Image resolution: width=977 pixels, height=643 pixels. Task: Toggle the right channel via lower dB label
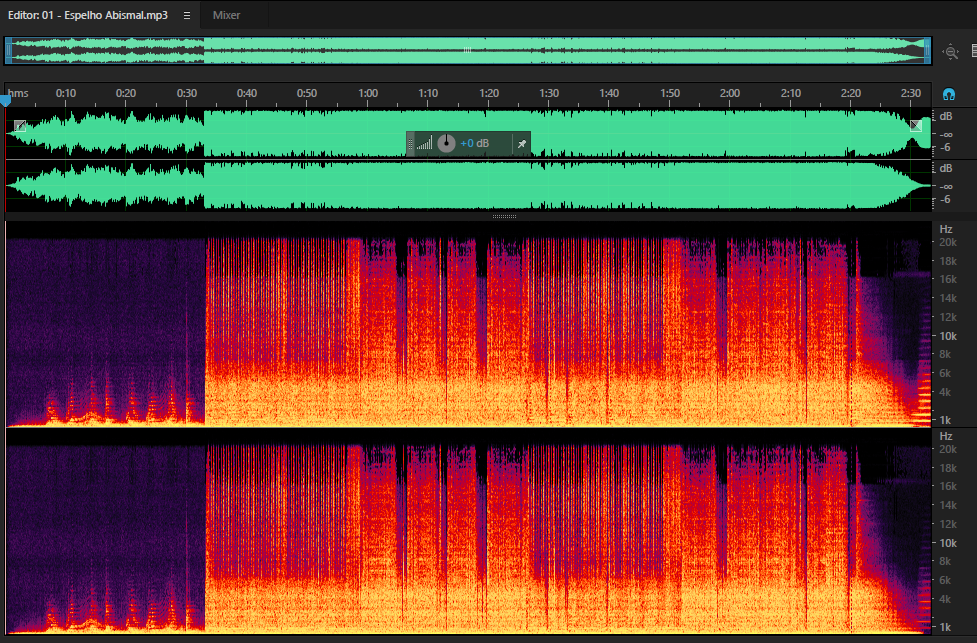pos(946,168)
